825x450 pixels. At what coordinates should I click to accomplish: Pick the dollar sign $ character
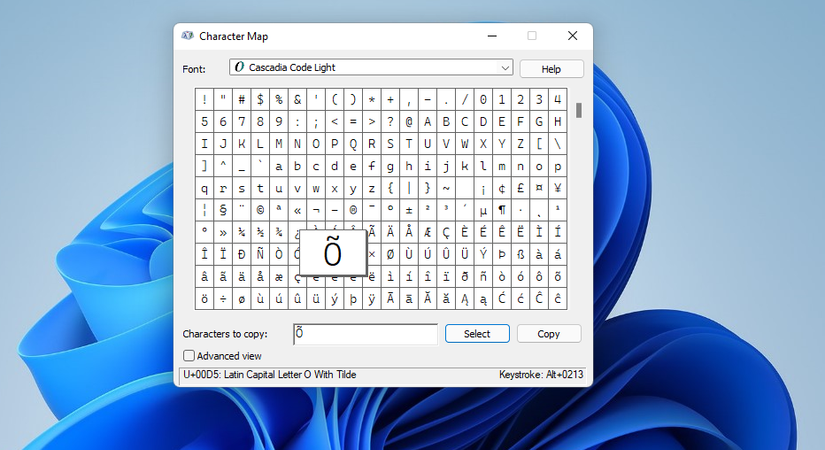[x=260, y=99]
